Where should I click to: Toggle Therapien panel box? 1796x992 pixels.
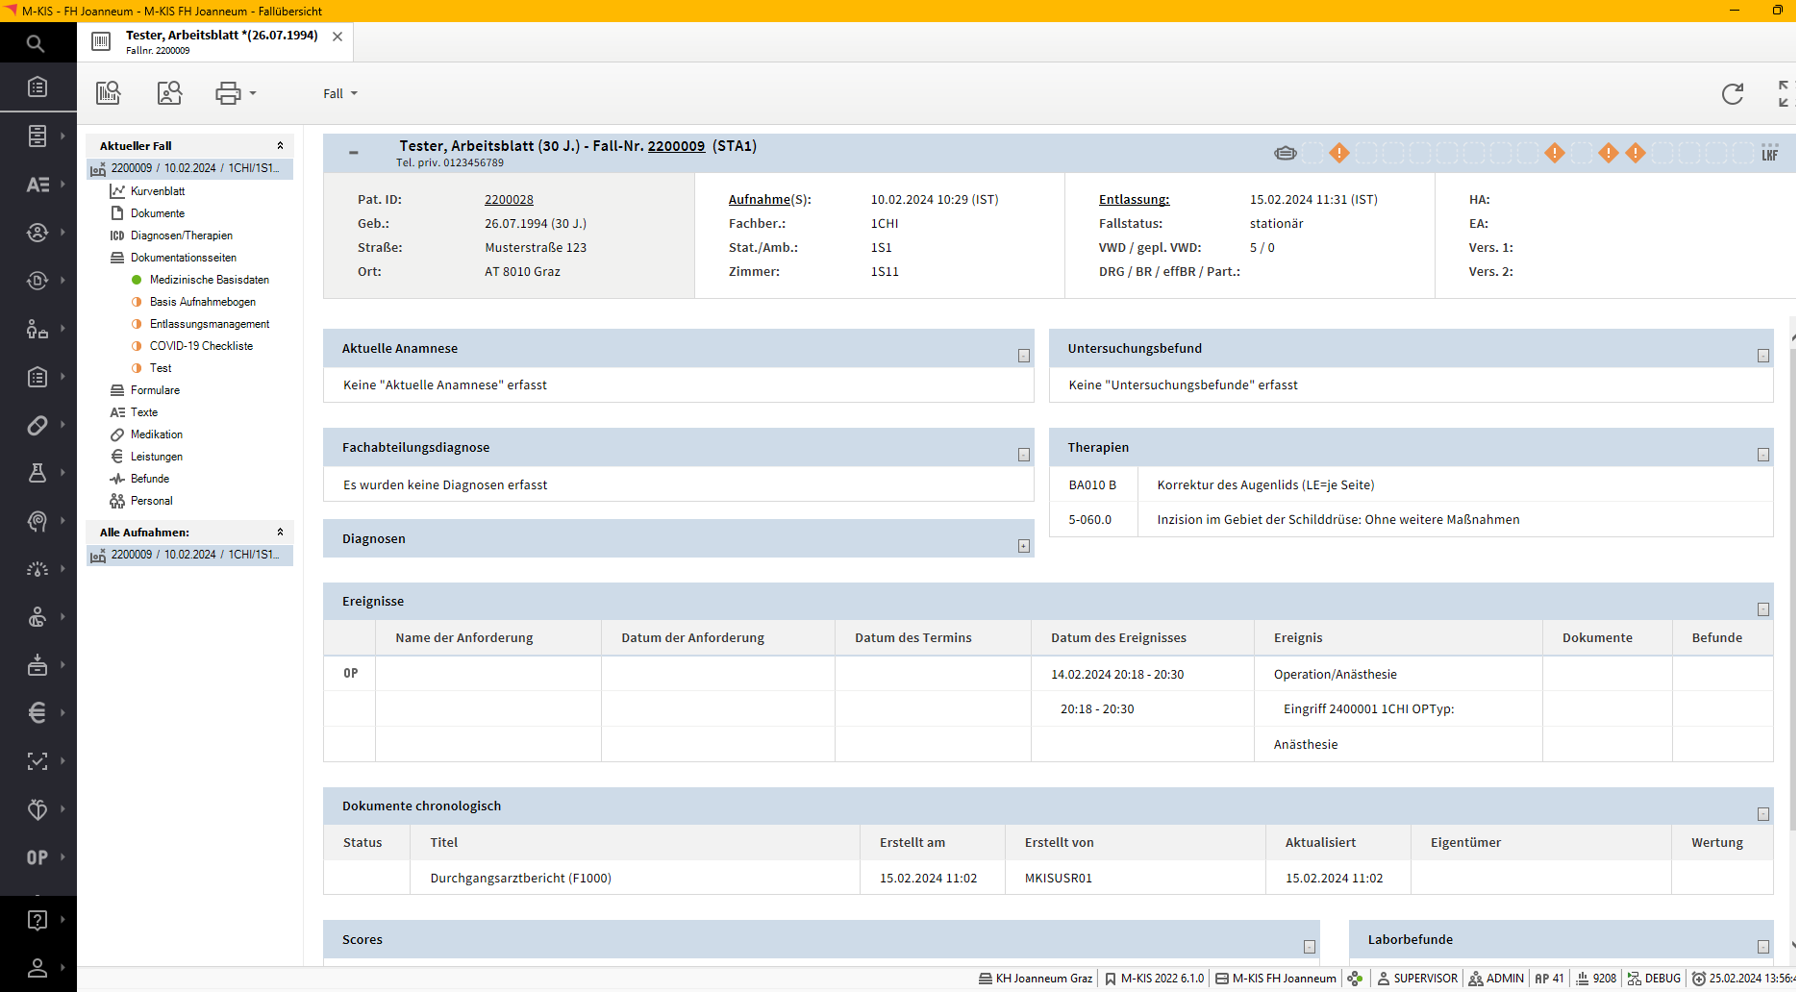[x=1763, y=455]
